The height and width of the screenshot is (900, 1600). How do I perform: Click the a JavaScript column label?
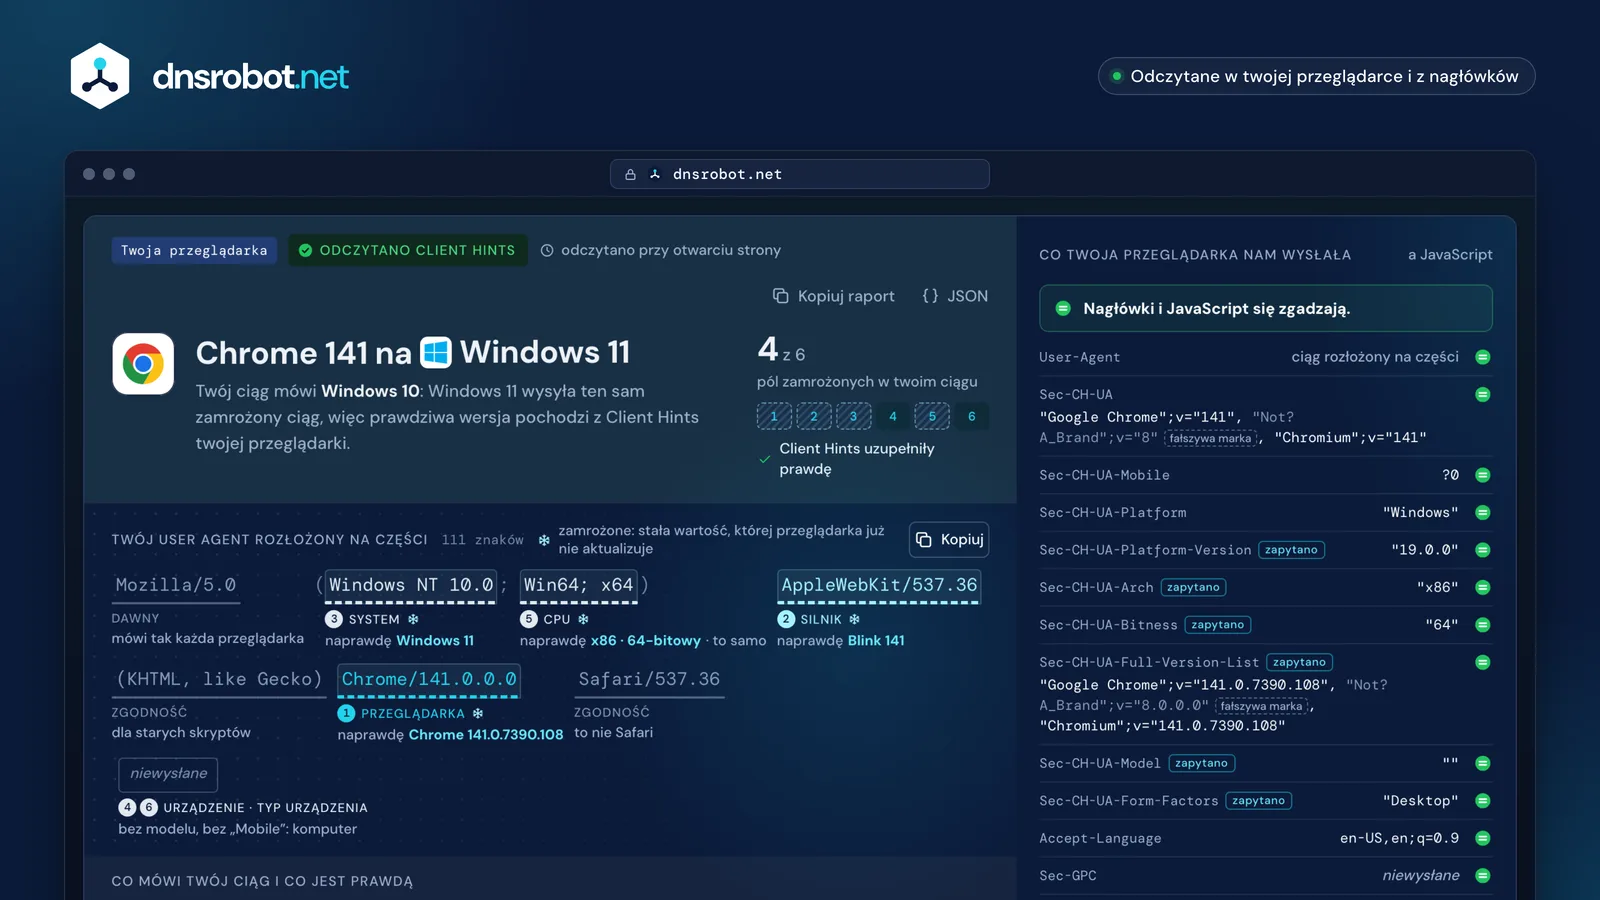point(1450,255)
